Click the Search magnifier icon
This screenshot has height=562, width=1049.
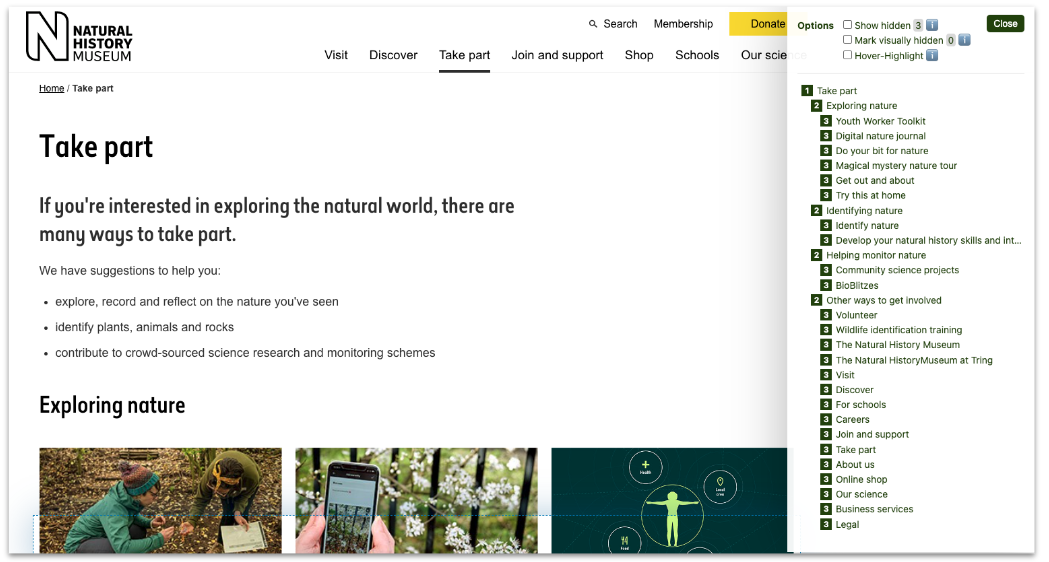[x=593, y=24]
